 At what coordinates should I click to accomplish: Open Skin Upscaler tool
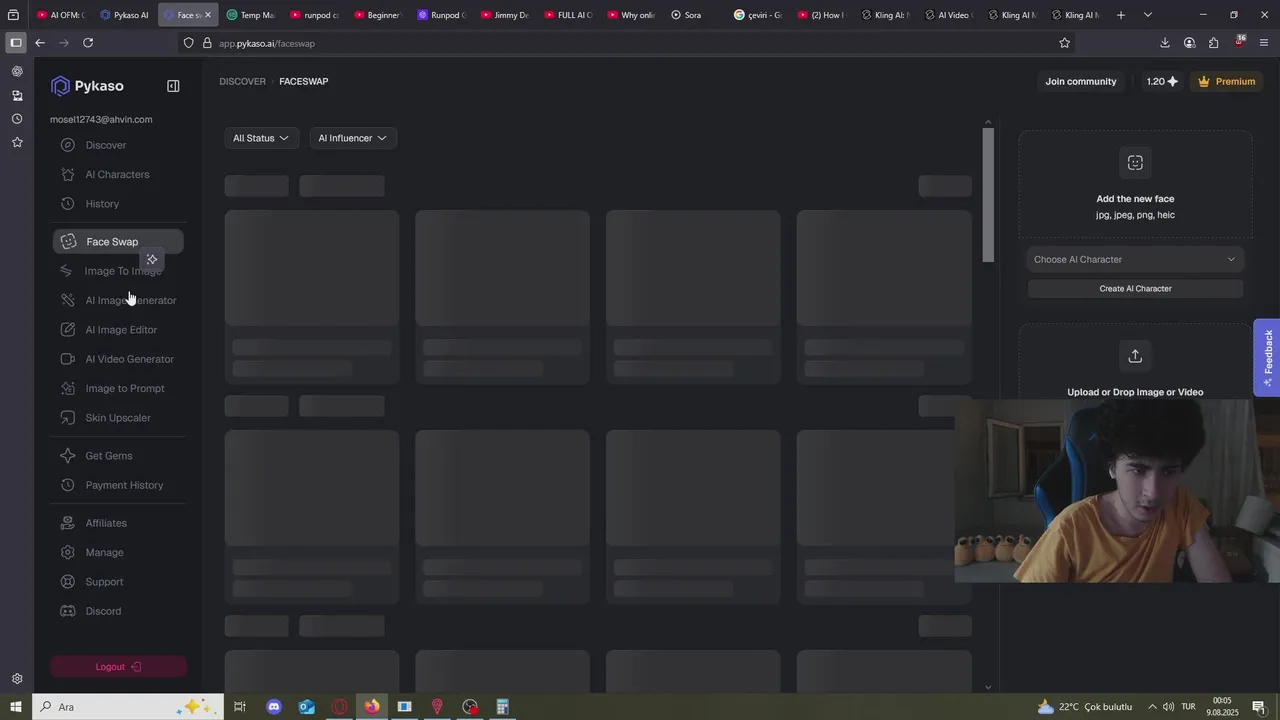(x=118, y=418)
